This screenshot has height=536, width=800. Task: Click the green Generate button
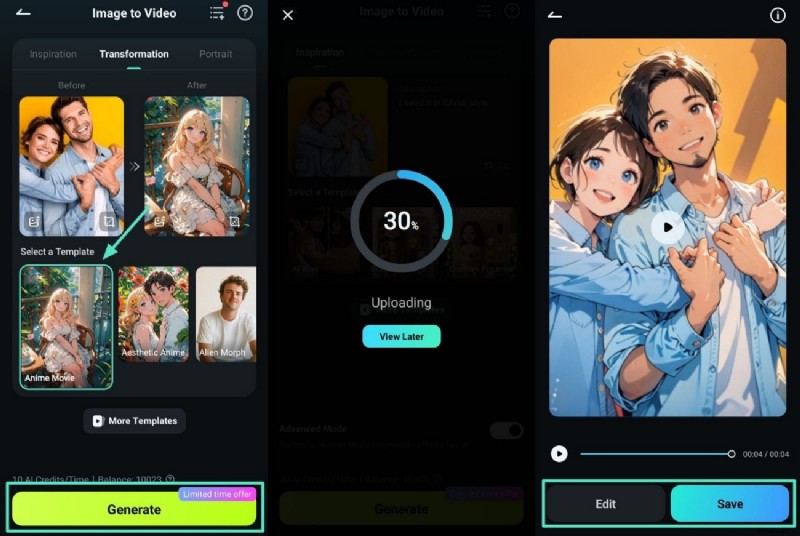pos(134,508)
